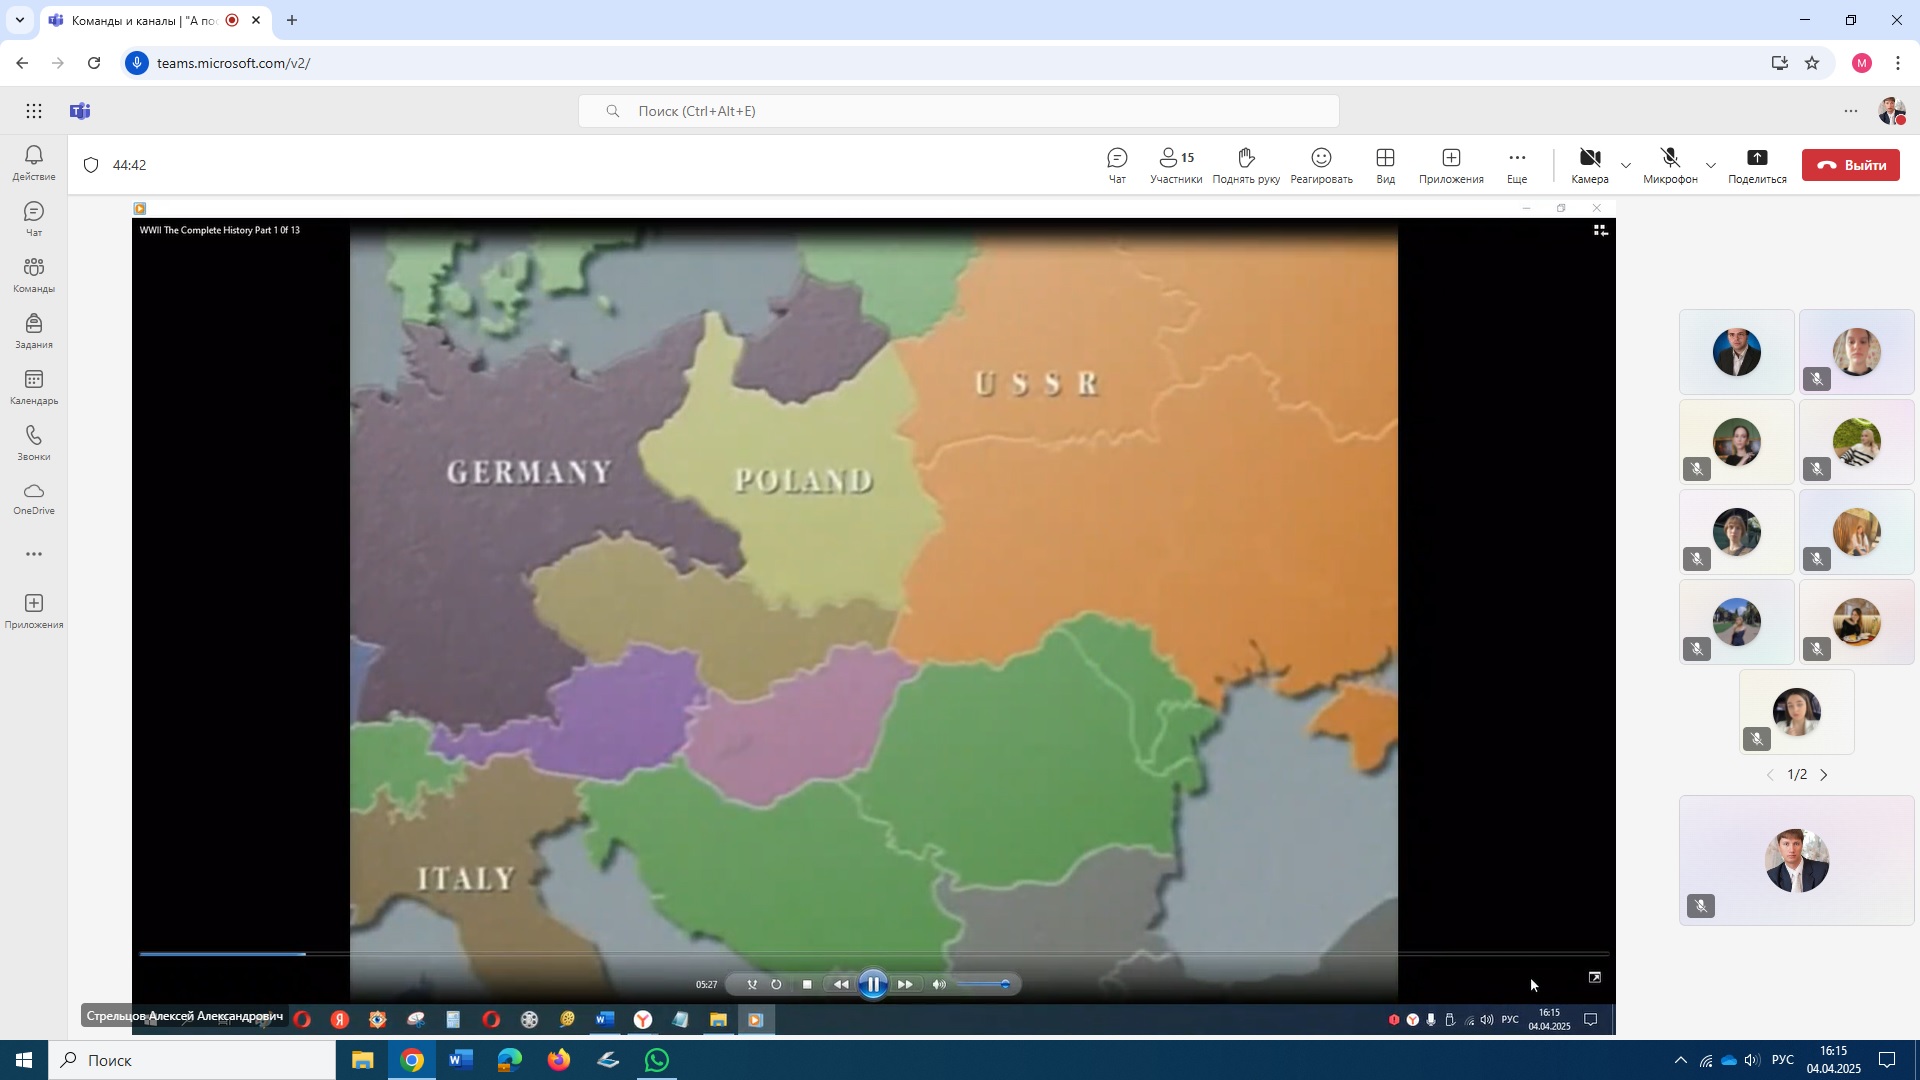This screenshot has width=1920, height=1080.
Task: Reload the Teams page
Action: click(x=94, y=63)
